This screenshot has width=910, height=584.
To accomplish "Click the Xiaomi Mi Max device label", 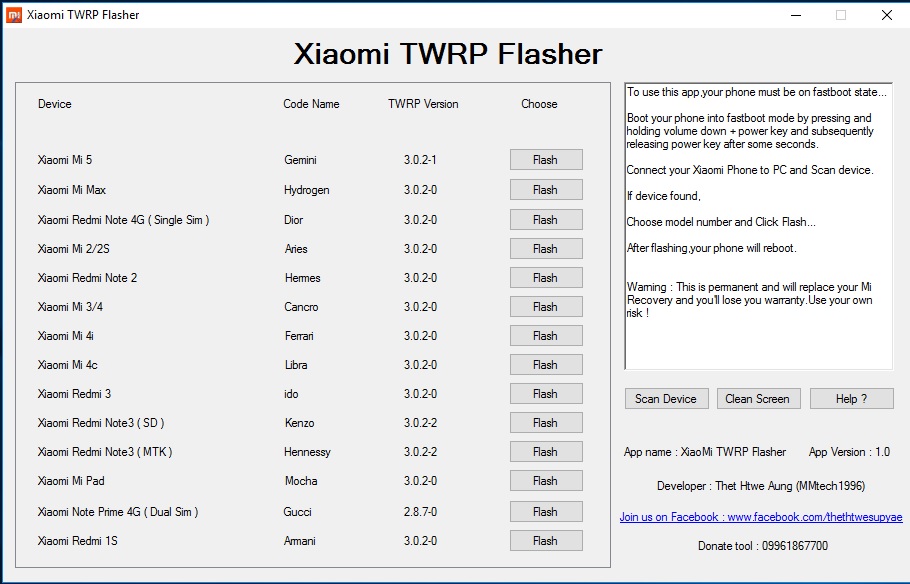I will [72, 190].
